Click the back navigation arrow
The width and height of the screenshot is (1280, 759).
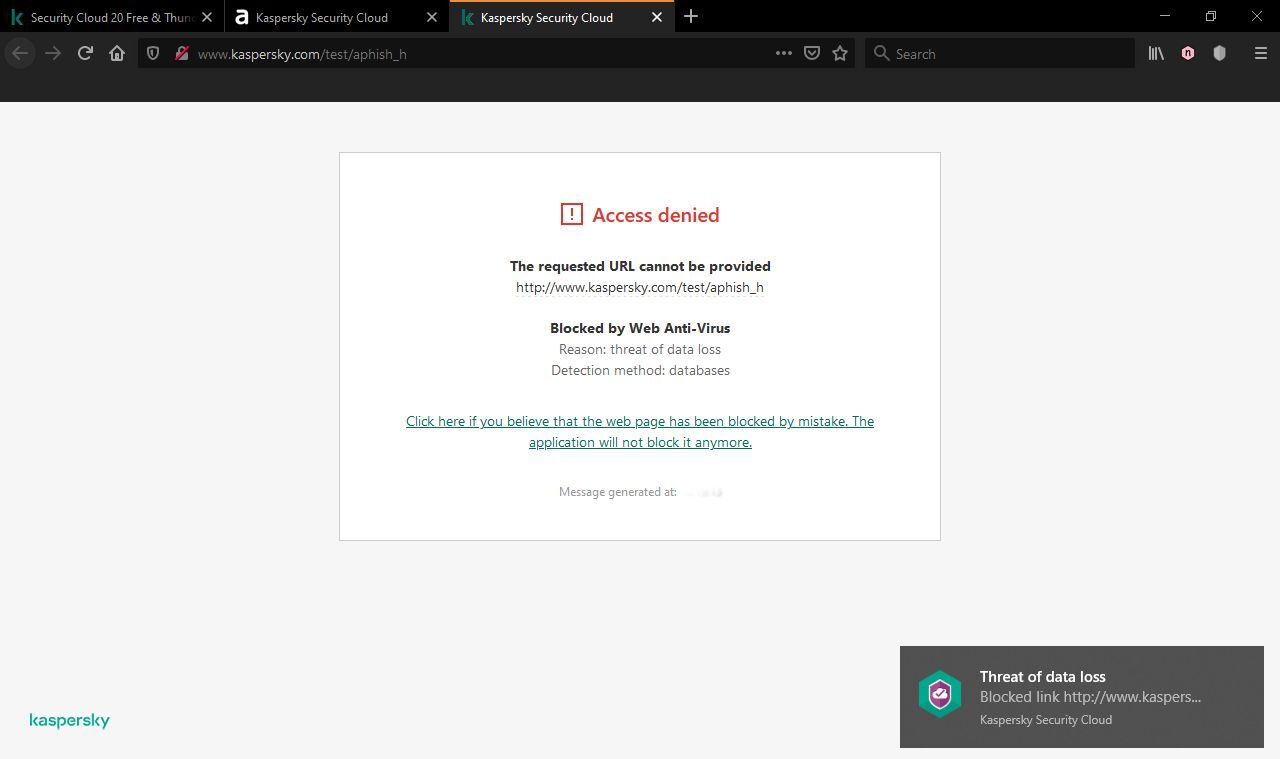tap(20, 54)
